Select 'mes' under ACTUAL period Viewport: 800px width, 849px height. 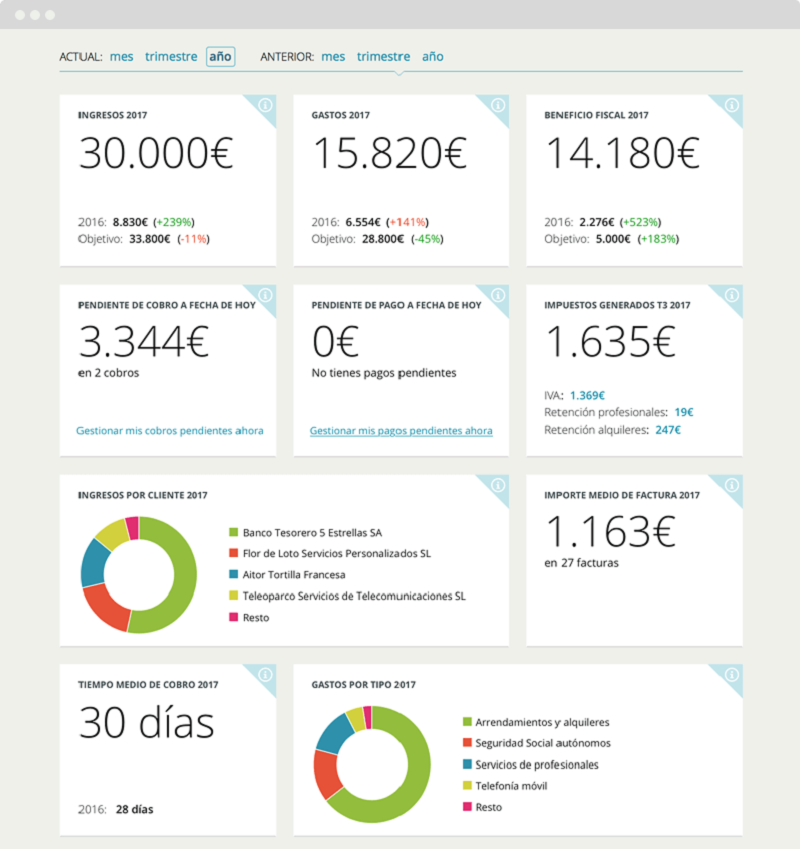121,57
